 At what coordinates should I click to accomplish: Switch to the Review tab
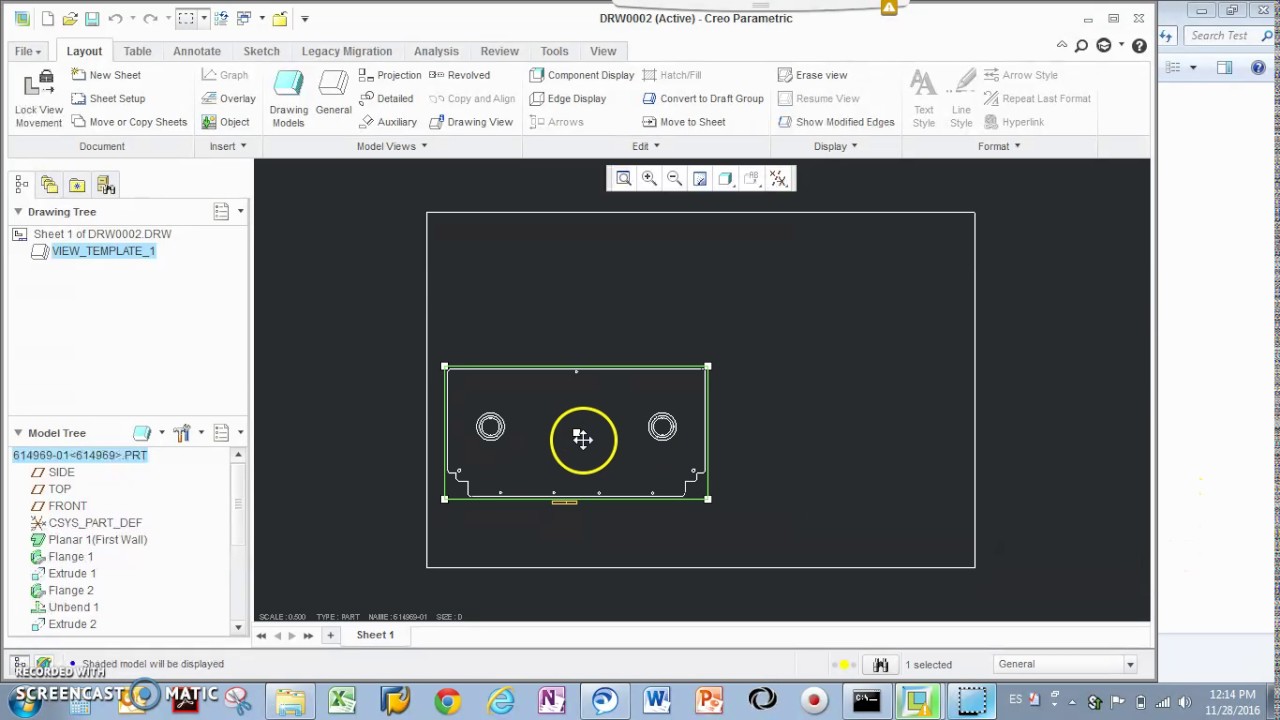point(499,51)
